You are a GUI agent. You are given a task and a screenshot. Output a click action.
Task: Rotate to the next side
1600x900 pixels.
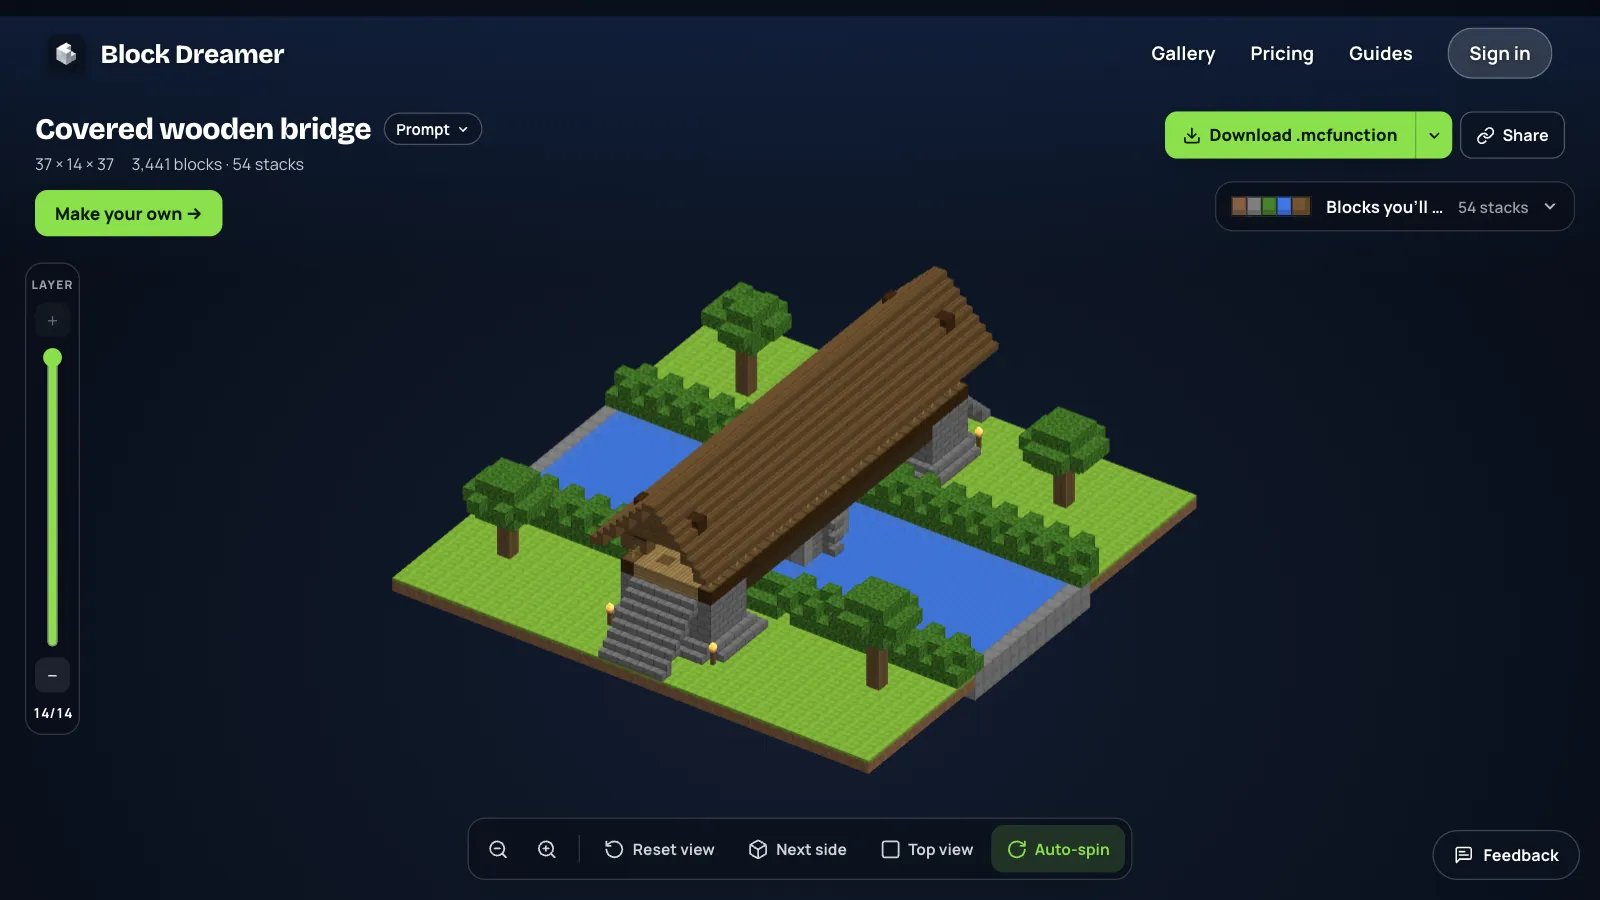pyautogui.click(x=798, y=849)
